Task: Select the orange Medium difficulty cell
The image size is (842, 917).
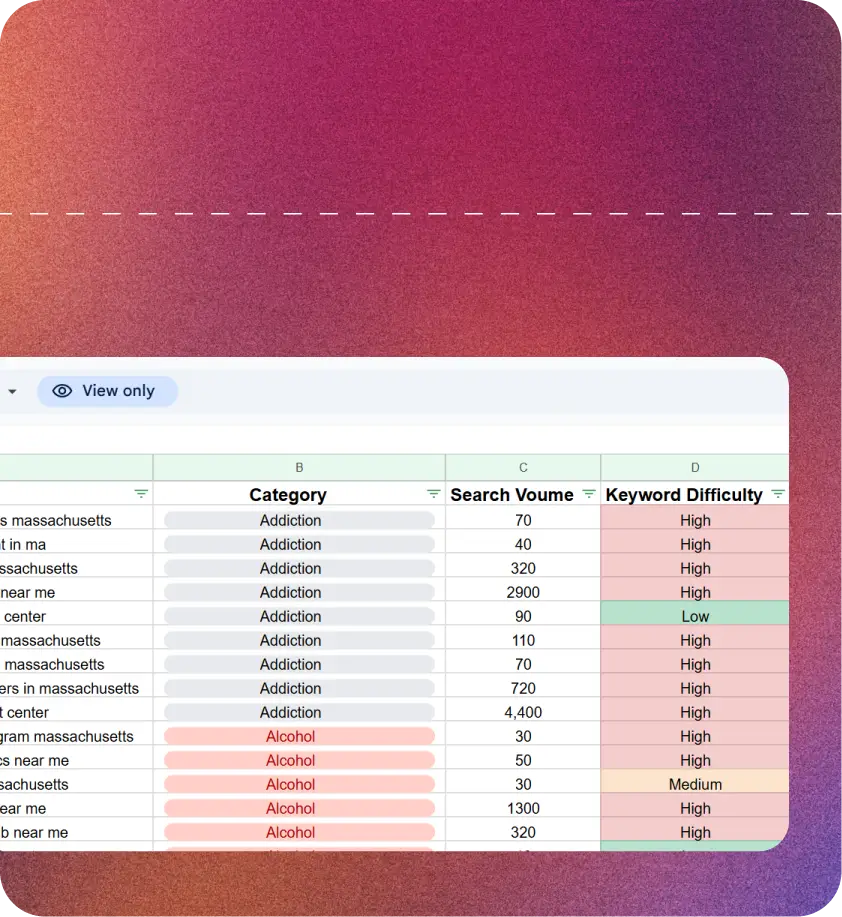Action: (695, 784)
